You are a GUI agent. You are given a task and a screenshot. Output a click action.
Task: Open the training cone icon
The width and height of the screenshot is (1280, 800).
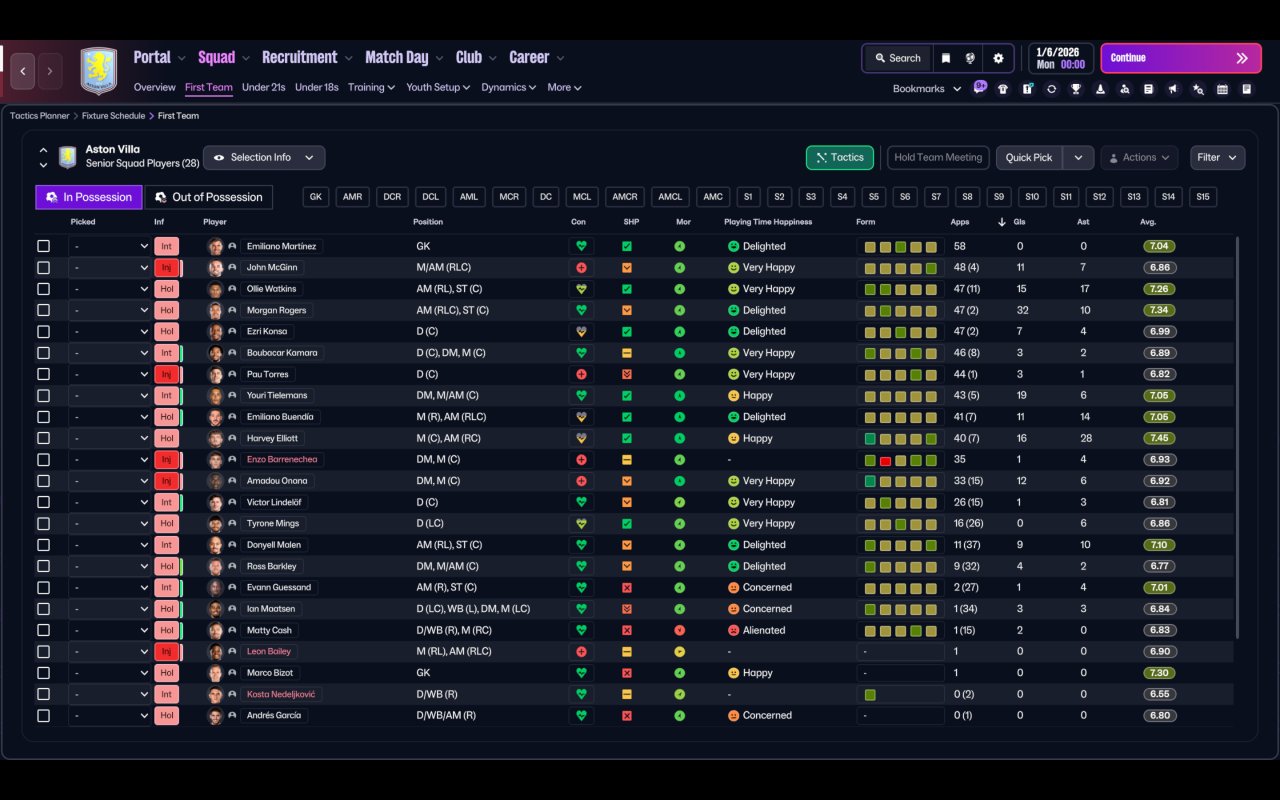tap(1100, 89)
